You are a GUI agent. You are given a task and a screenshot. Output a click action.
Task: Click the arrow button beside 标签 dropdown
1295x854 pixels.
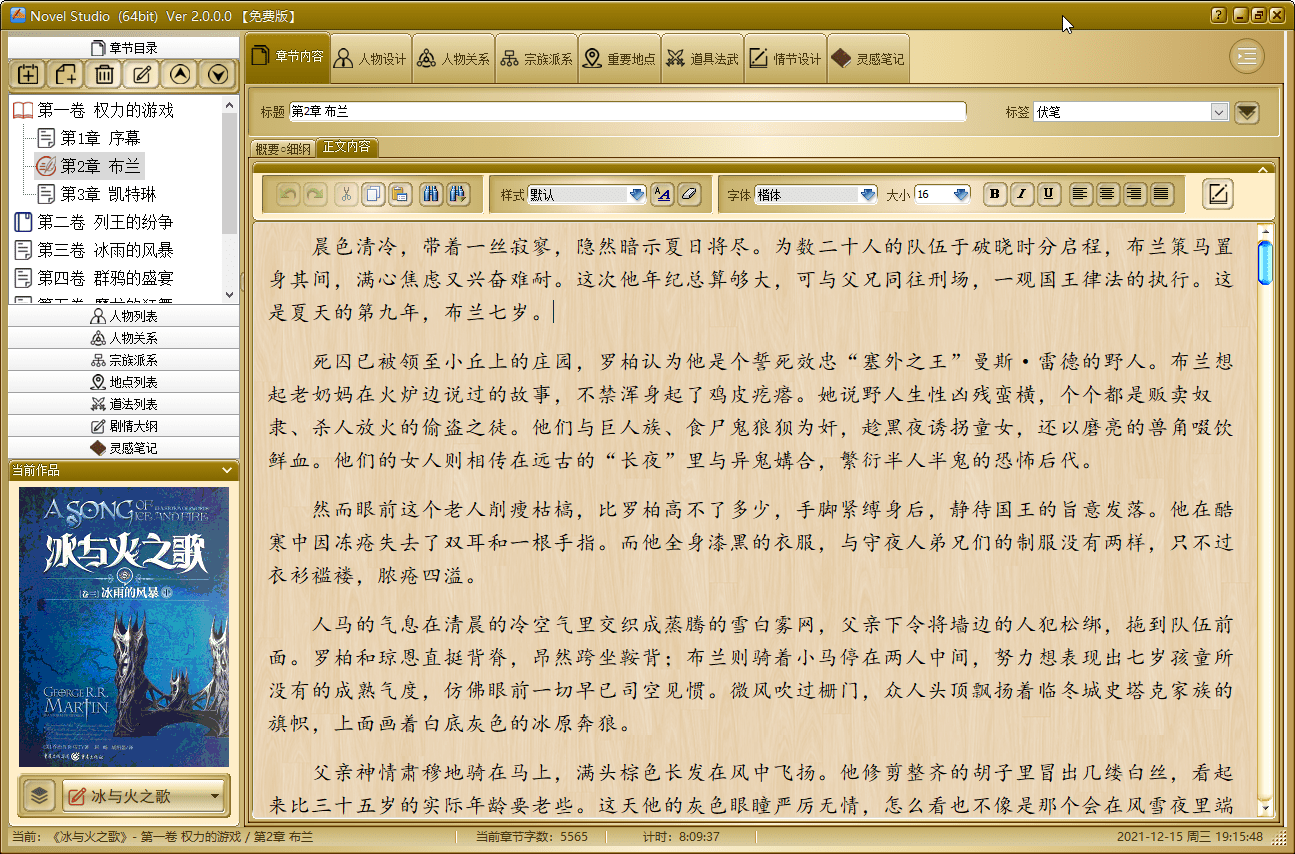tap(1246, 112)
